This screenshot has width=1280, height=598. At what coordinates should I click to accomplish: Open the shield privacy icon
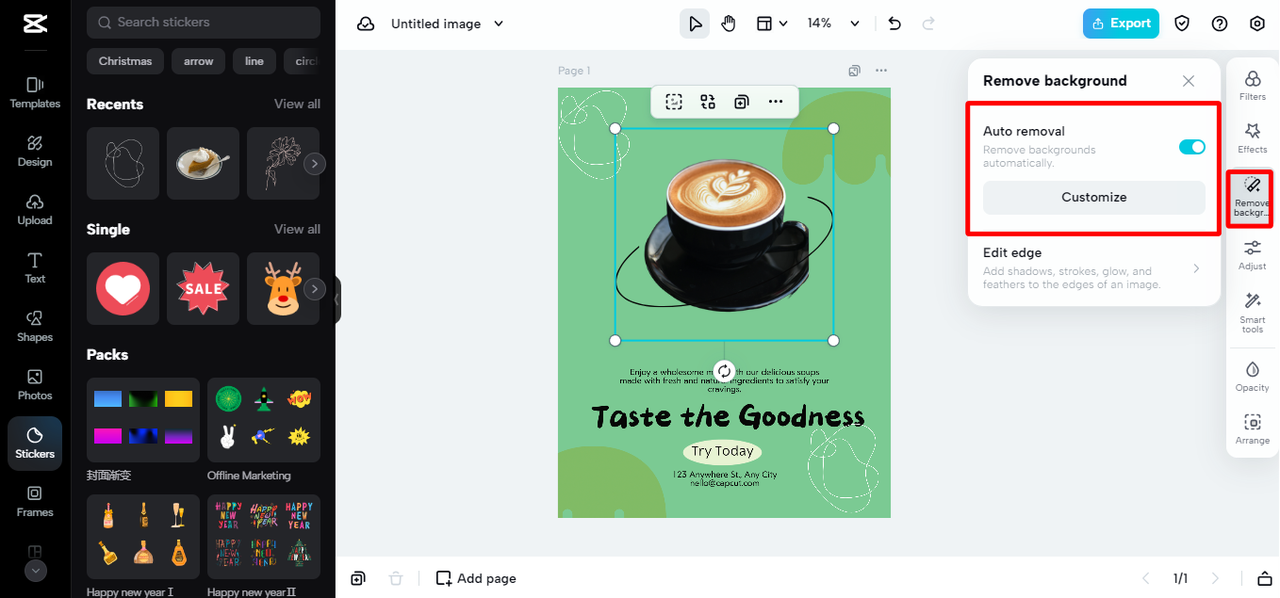point(1182,24)
